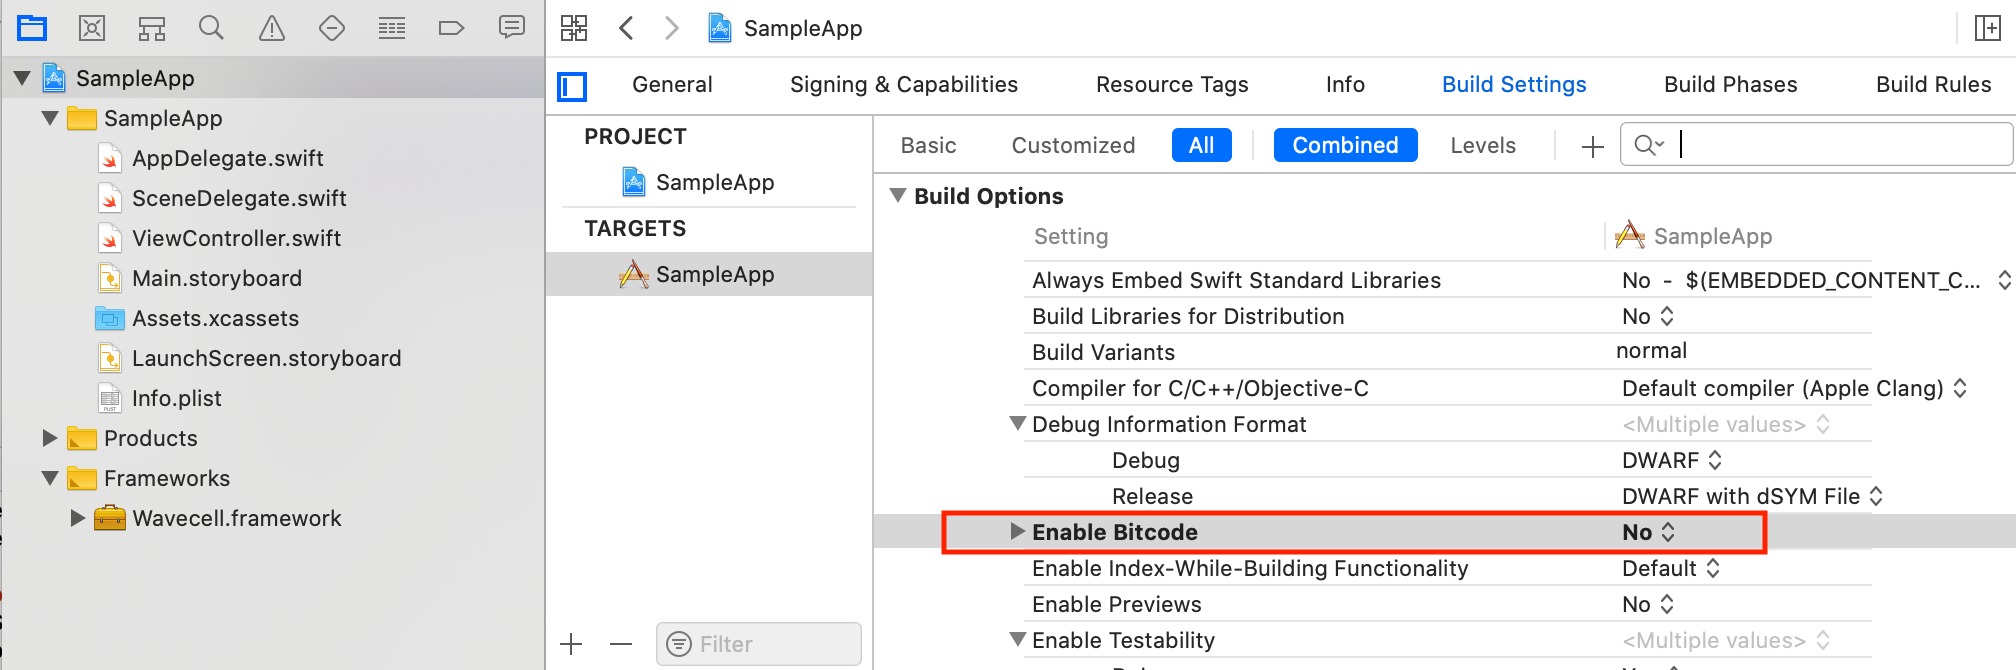Collapse the SampleApp project root
This screenshot has height=670, width=2016.
click(x=22, y=78)
